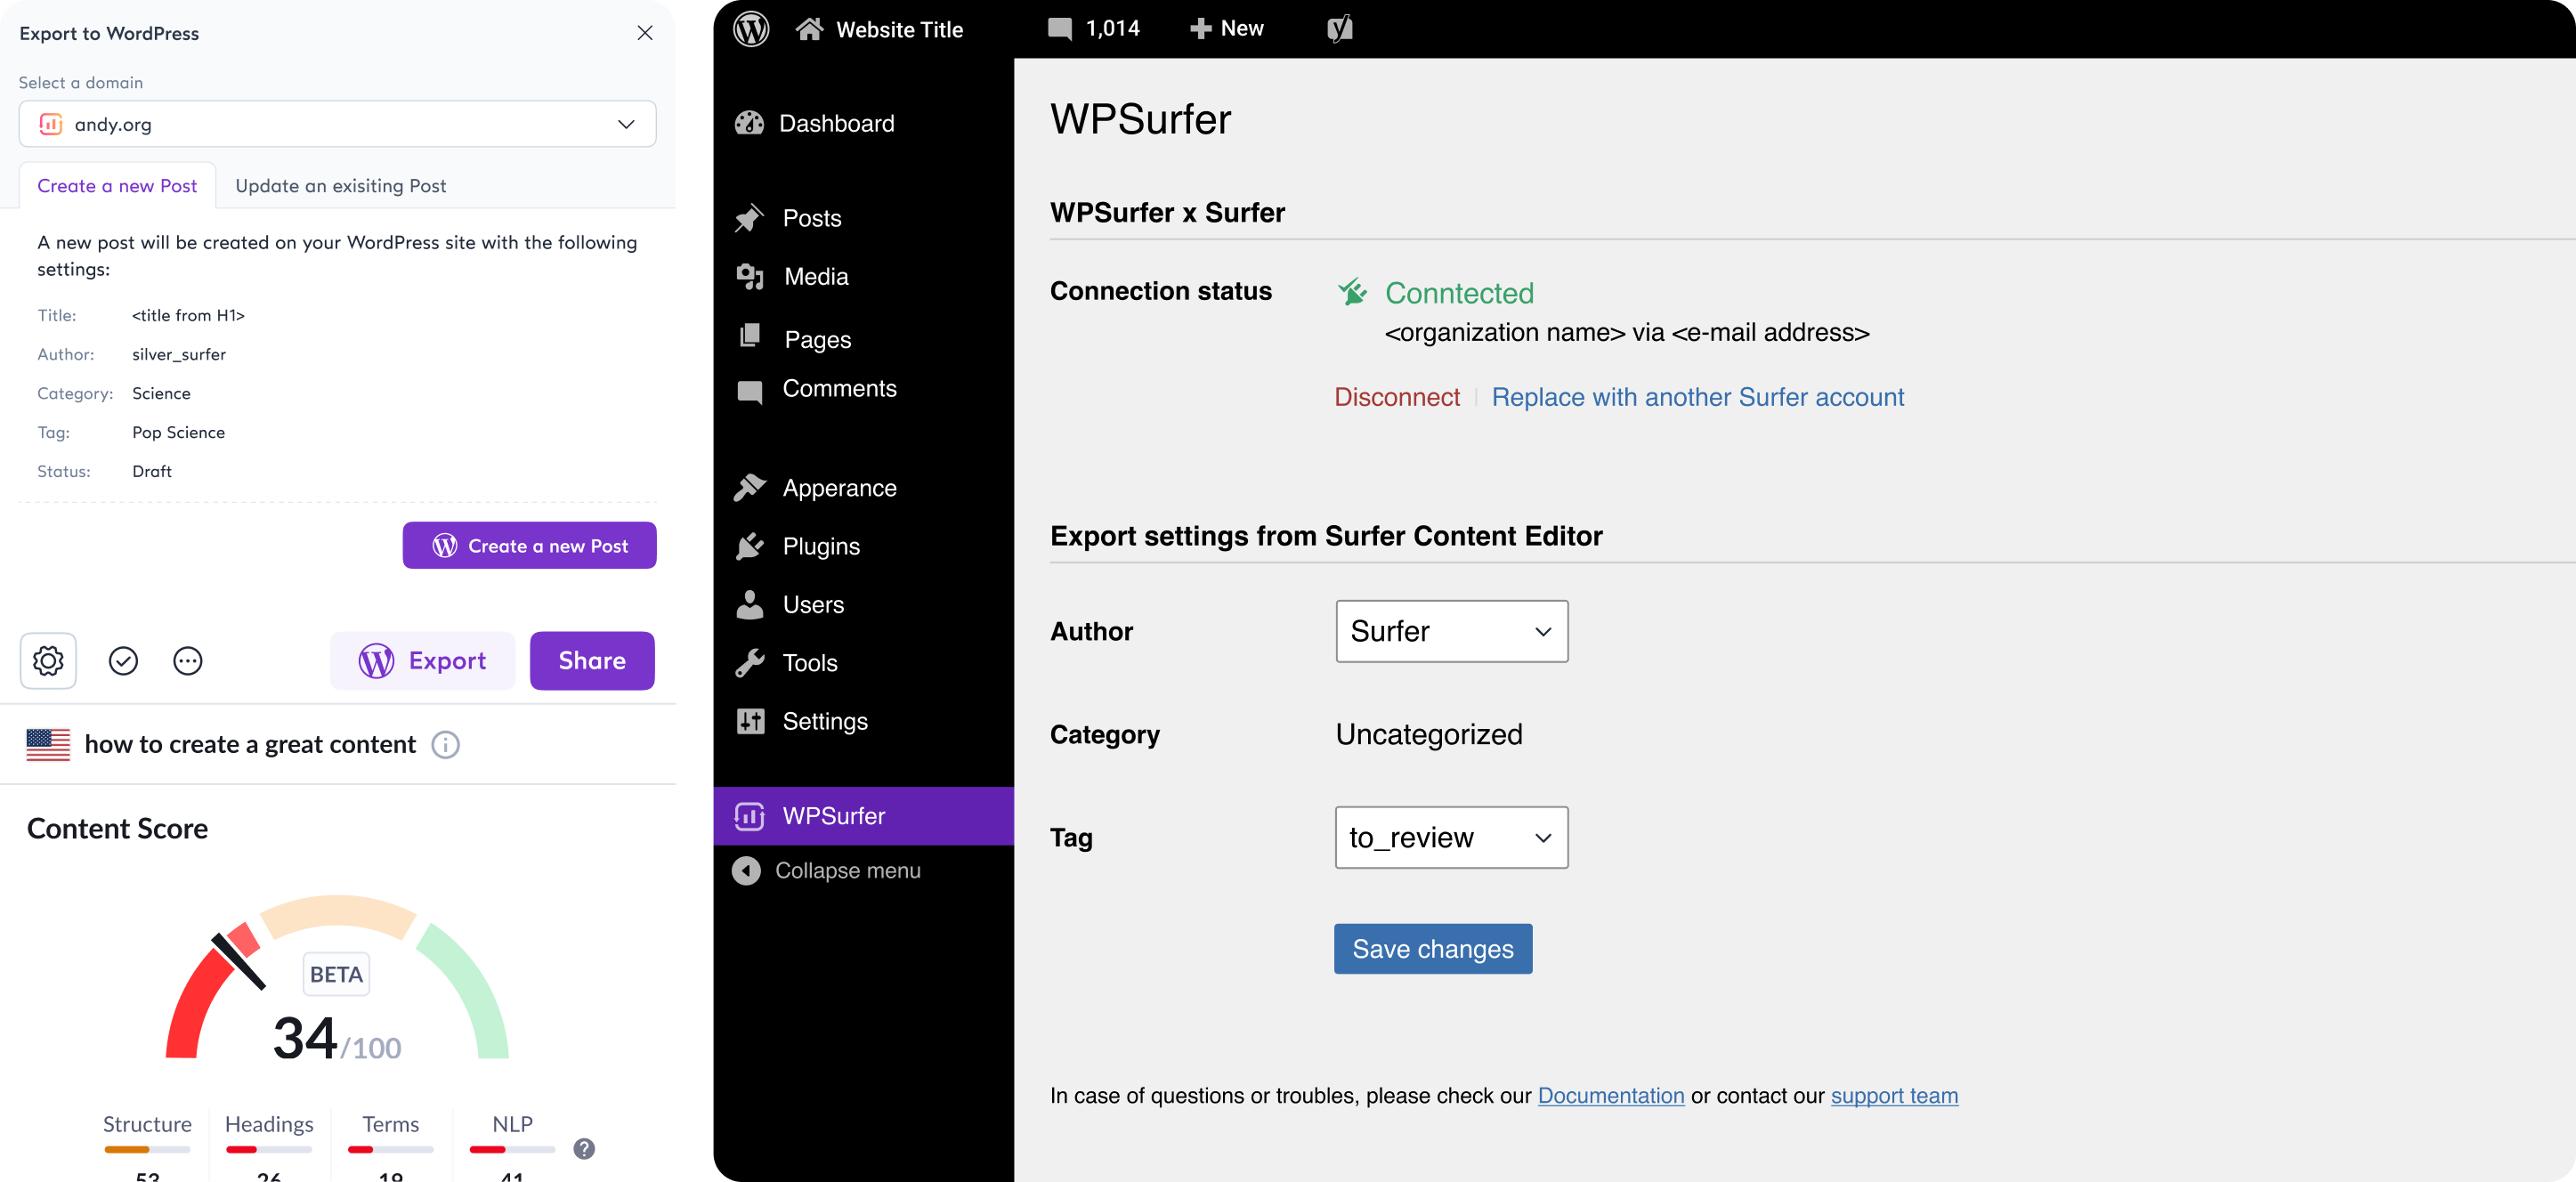Open the more options ellipsis icon

point(188,661)
